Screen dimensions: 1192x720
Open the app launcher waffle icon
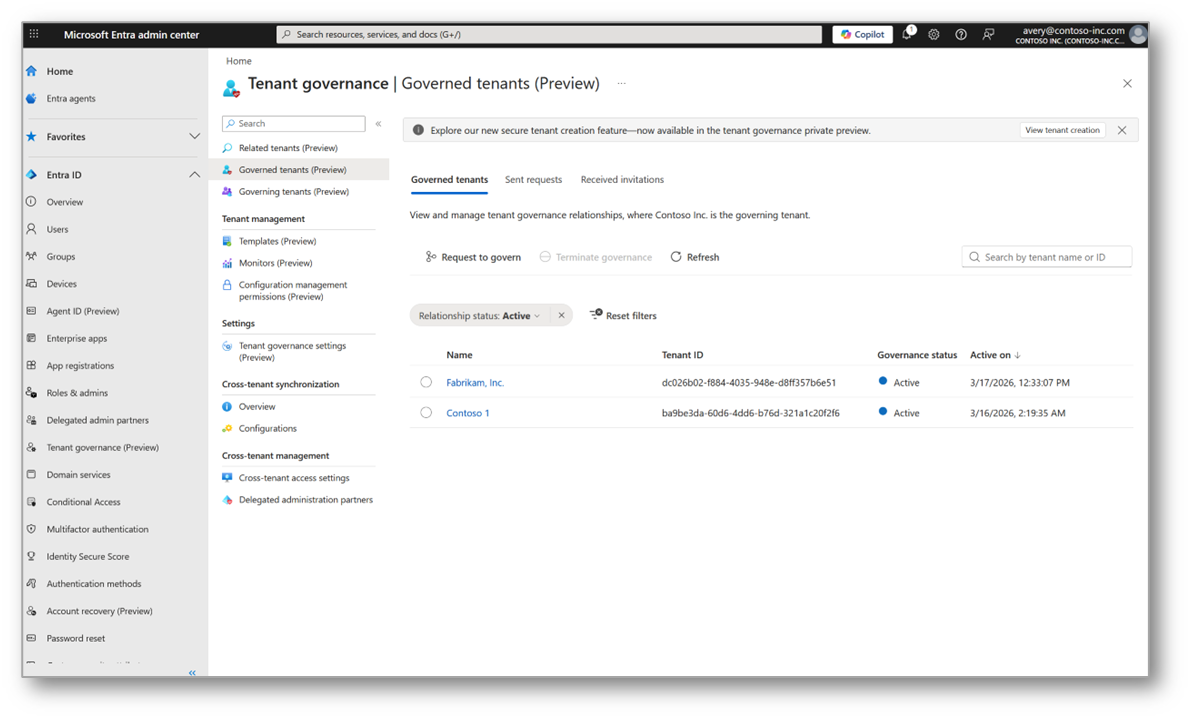(33, 34)
